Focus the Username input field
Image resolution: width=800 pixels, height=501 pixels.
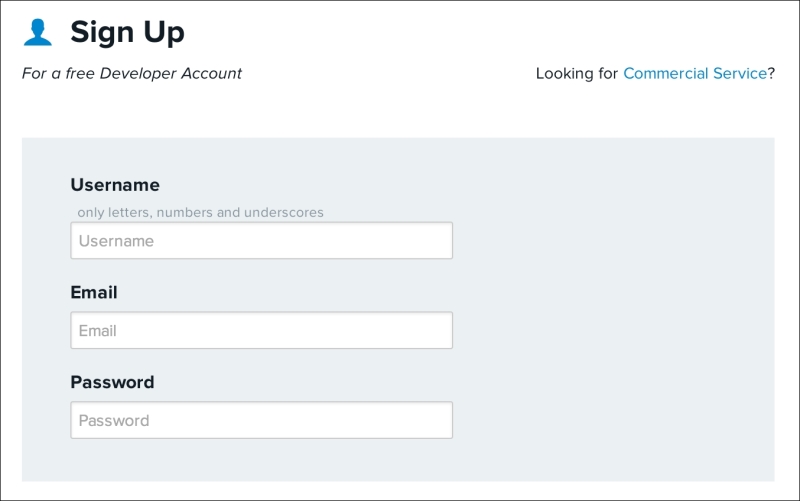click(261, 240)
